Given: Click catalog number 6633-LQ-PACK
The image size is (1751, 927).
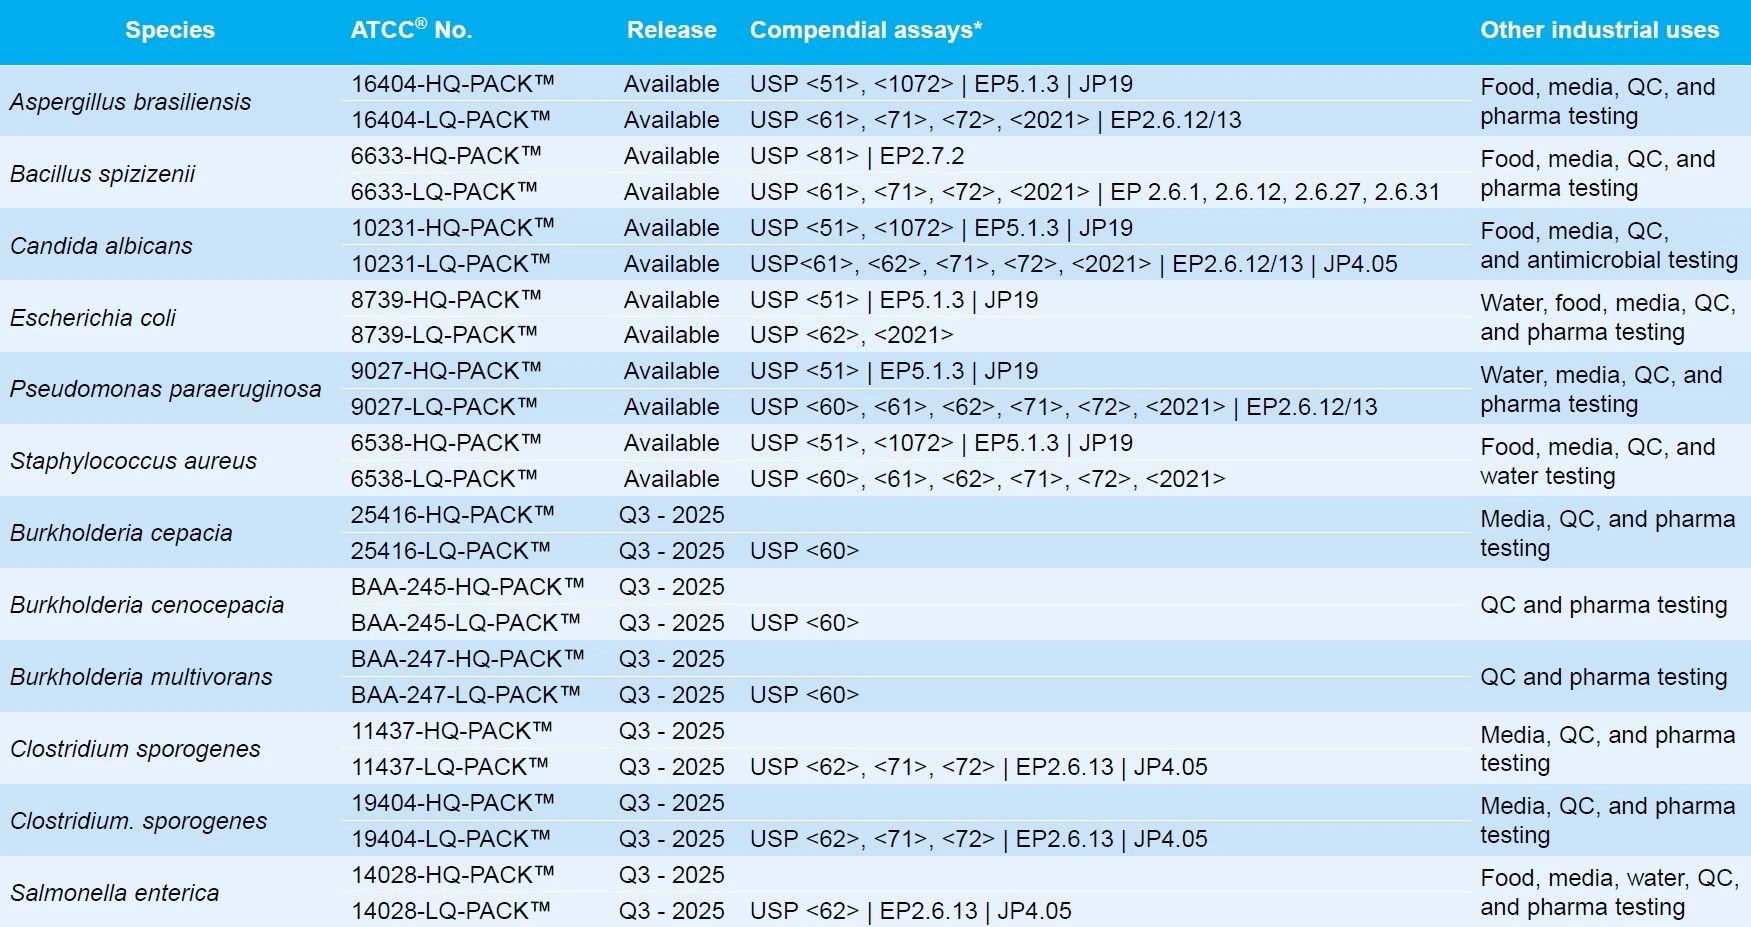Looking at the screenshot, I should click(x=444, y=192).
